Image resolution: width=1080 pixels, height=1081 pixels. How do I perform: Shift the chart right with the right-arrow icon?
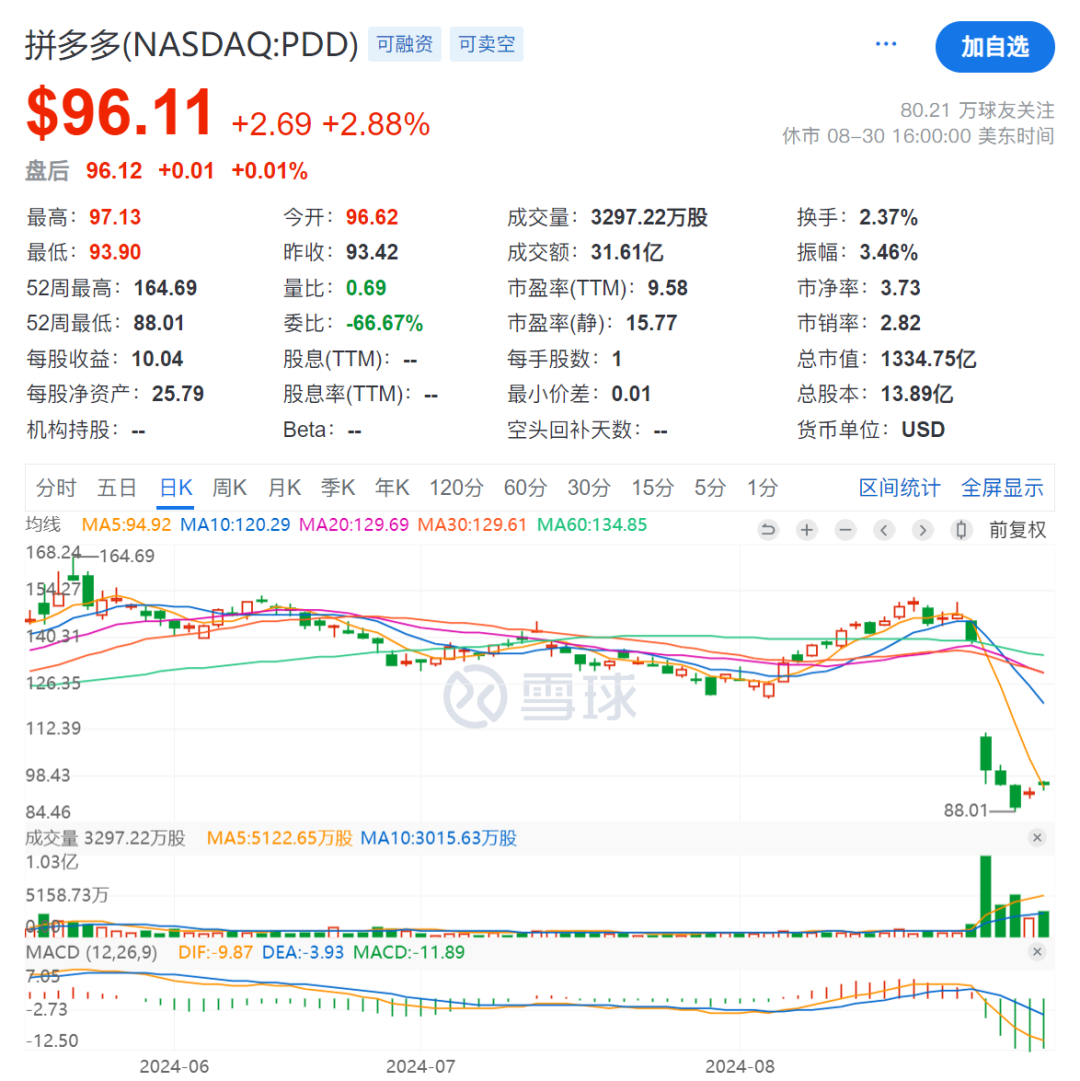923,530
